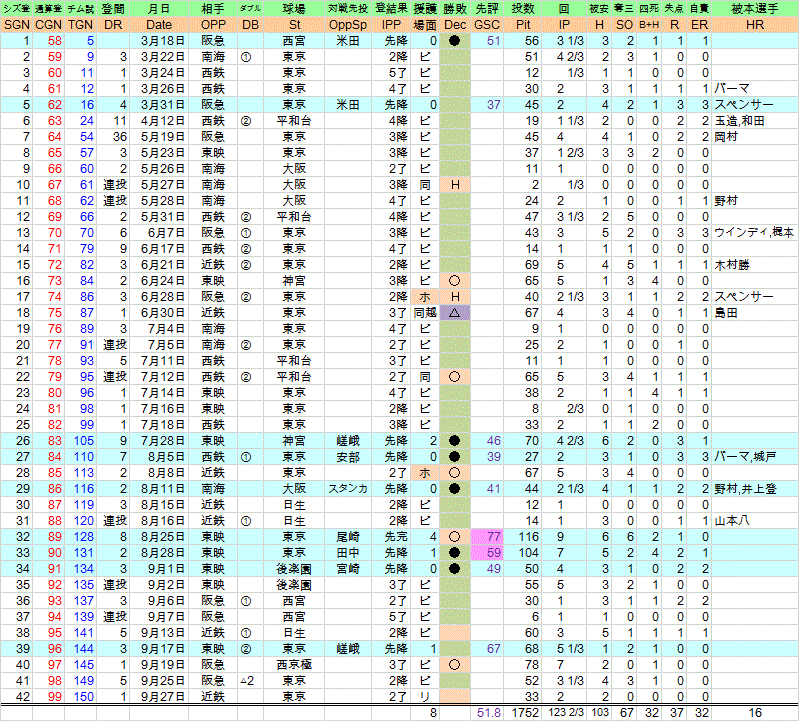Click the HR cell 岡村
The width and height of the screenshot is (799, 721).
(x=726, y=137)
